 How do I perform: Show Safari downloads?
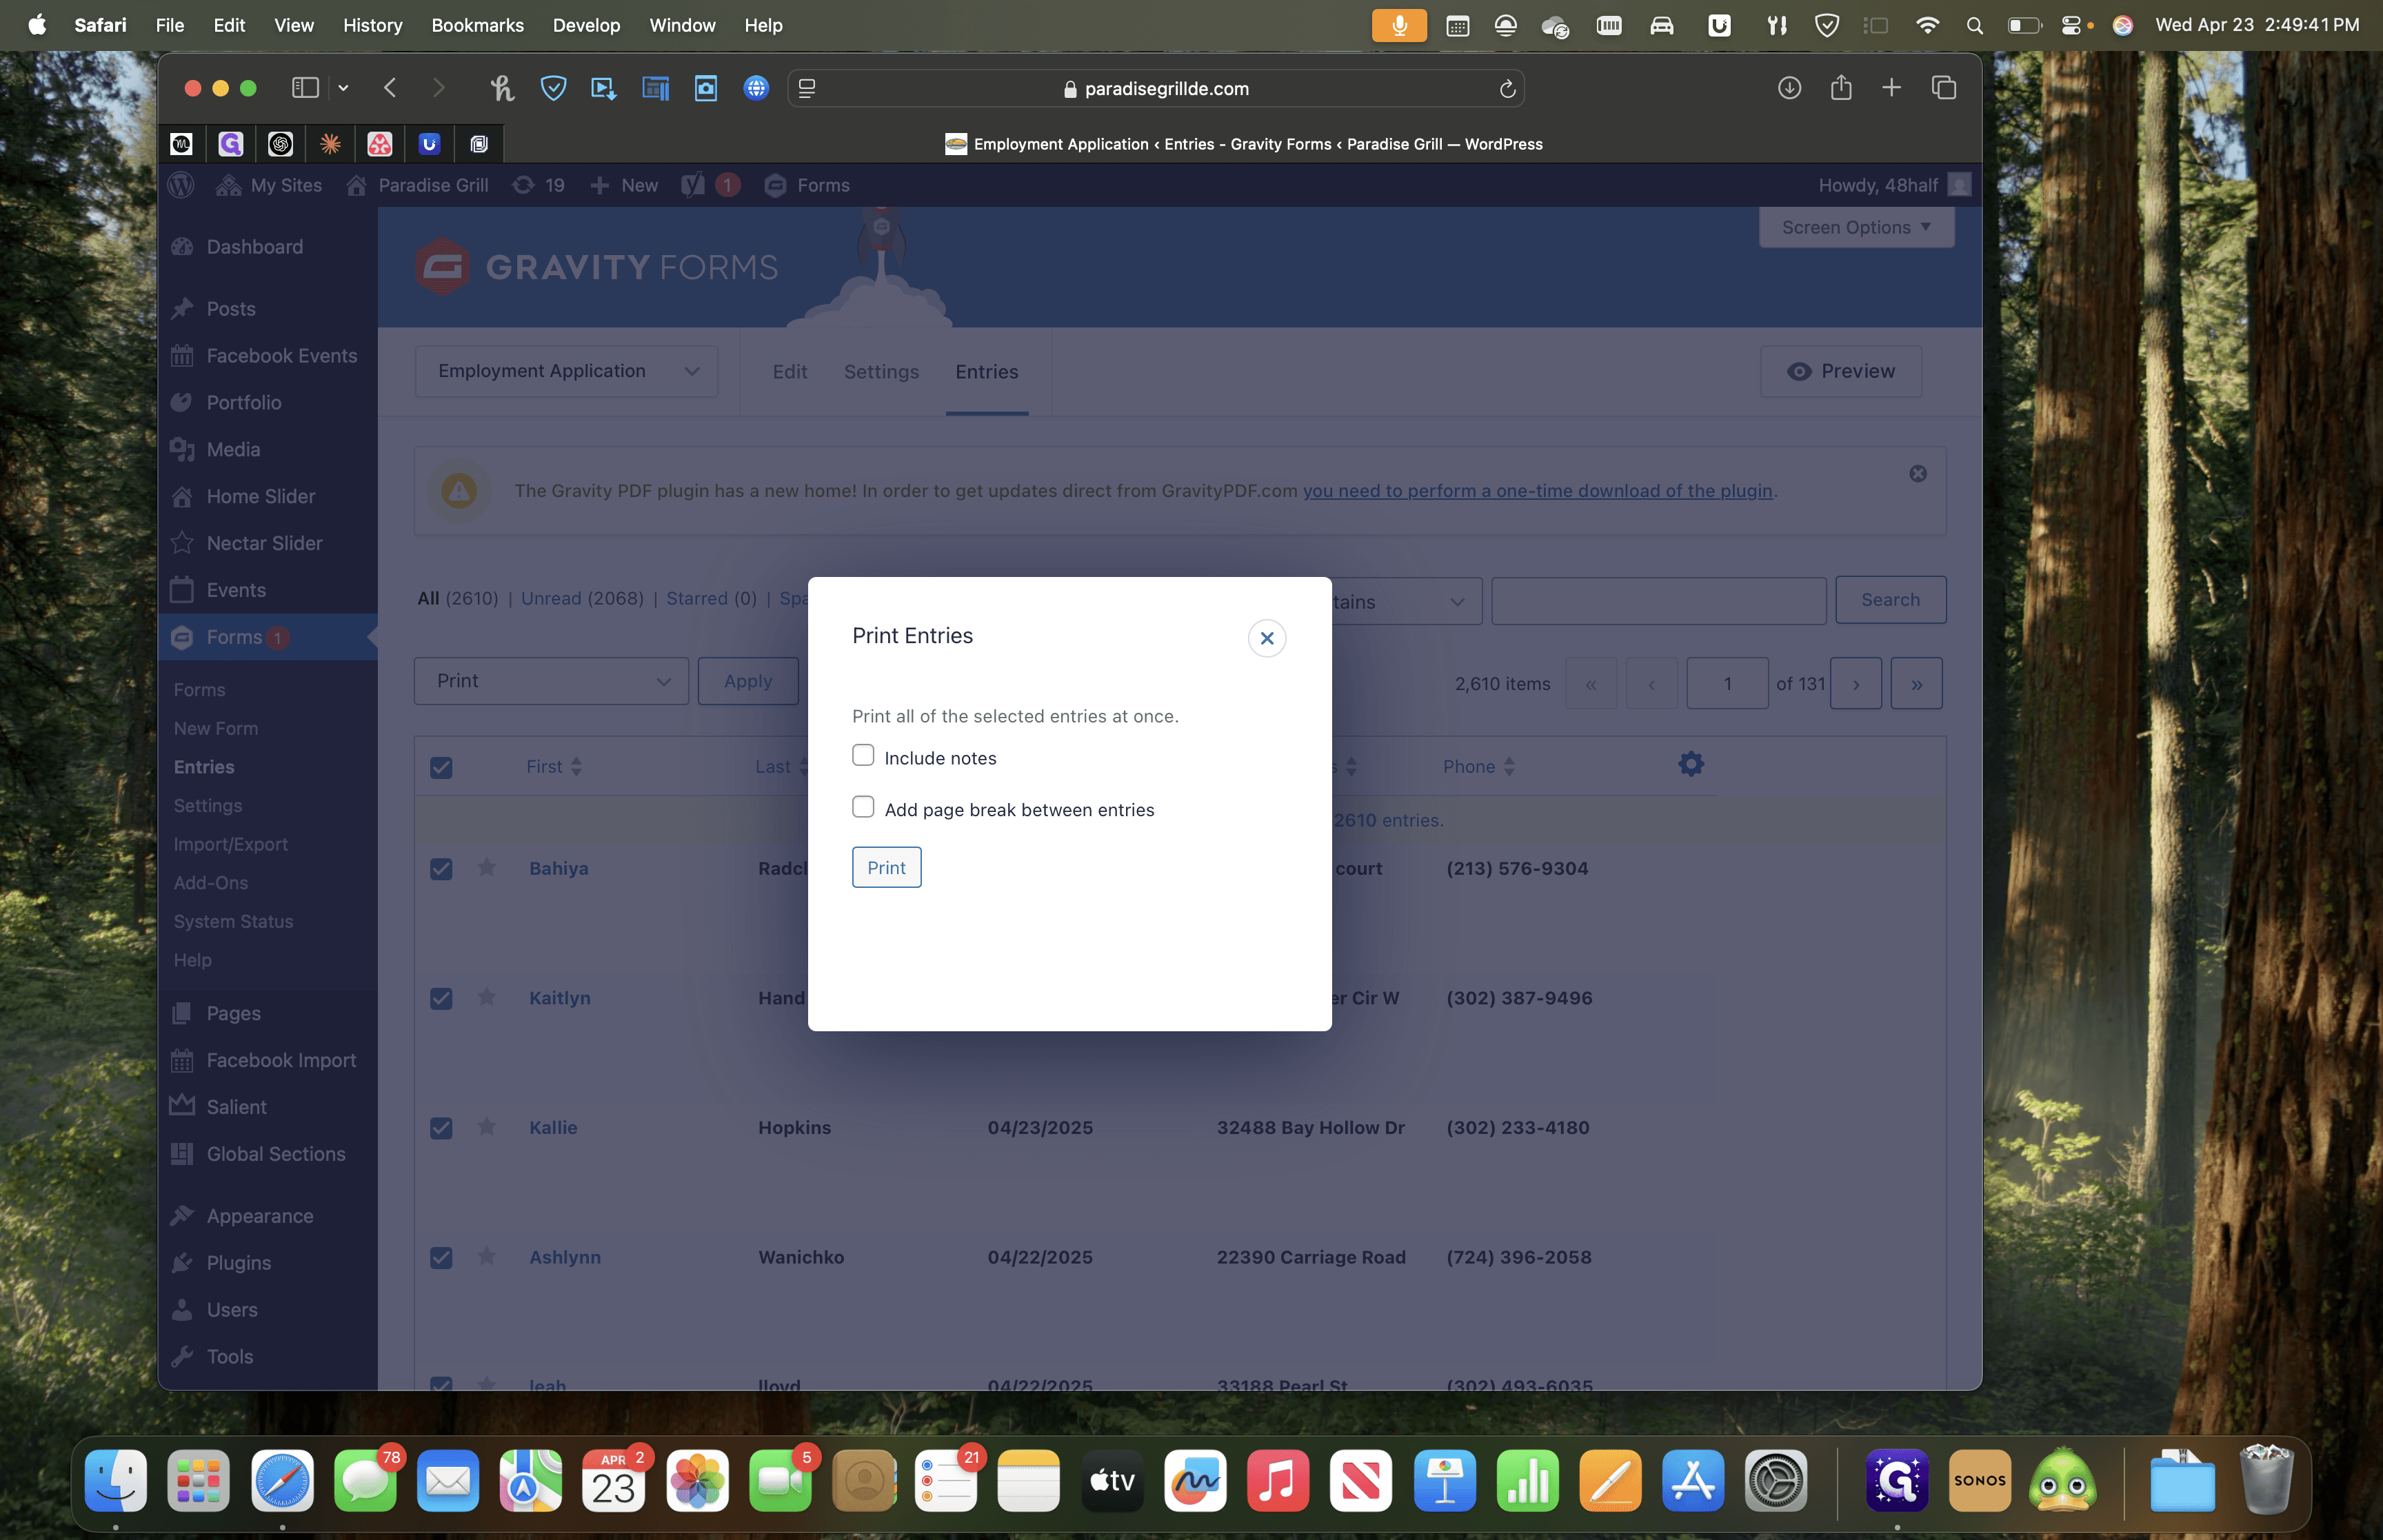(x=1789, y=88)
